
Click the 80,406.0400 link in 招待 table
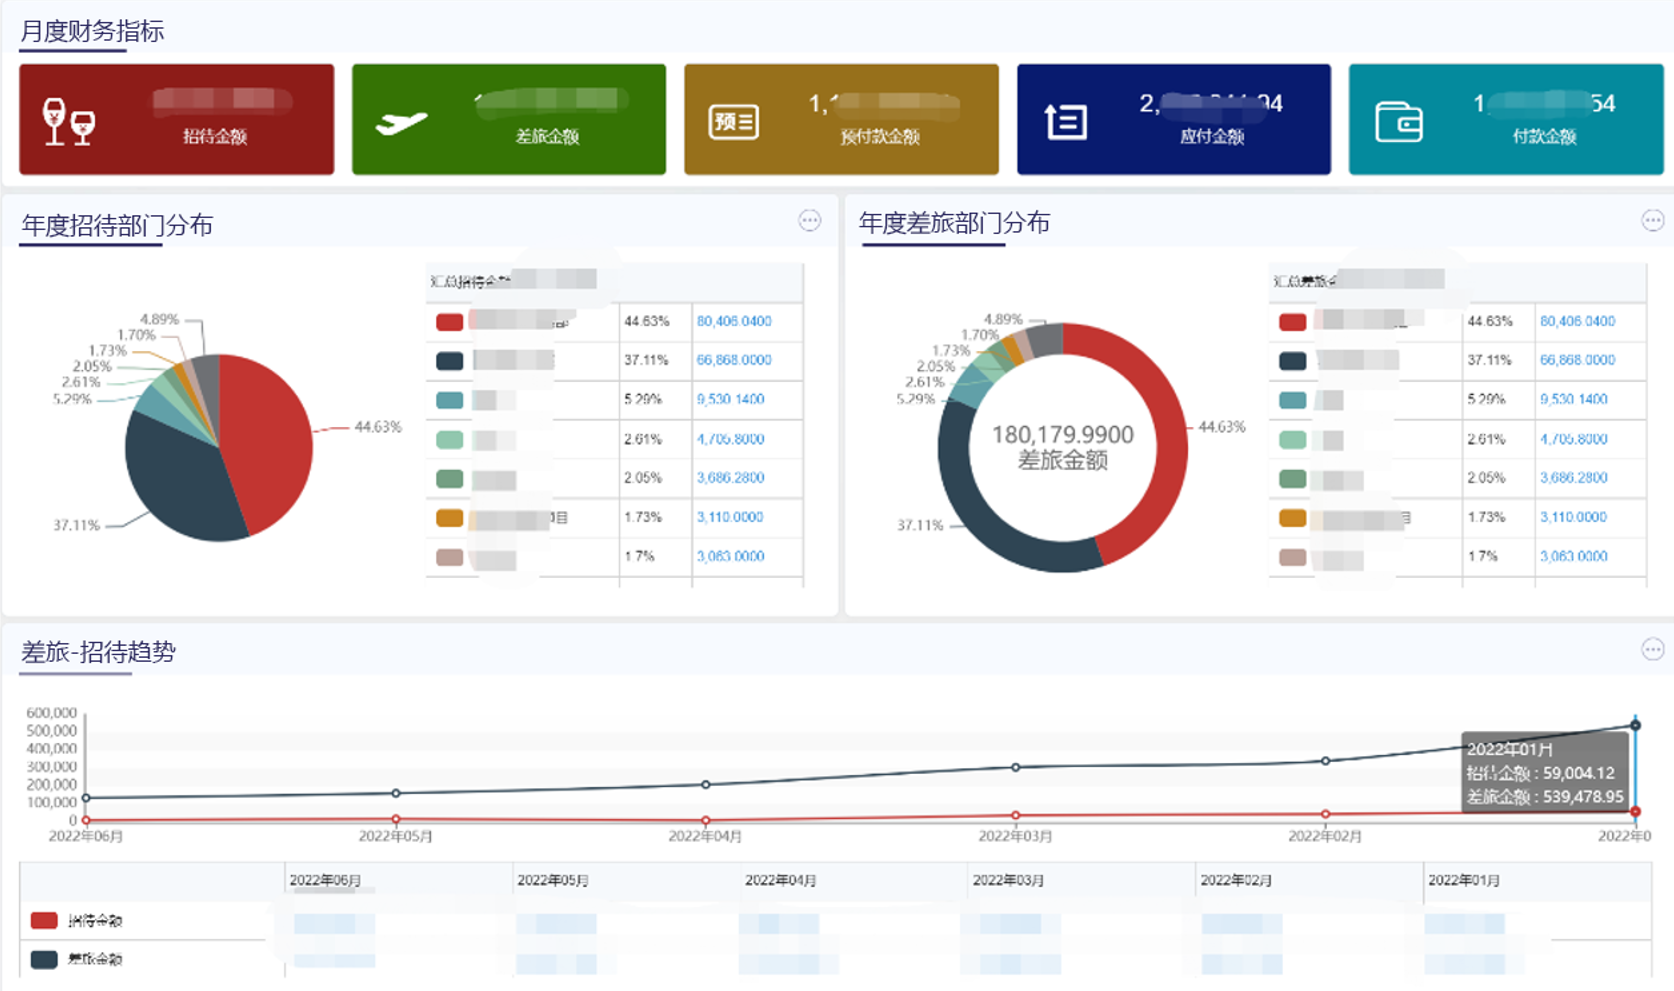[x=734, y=321]
